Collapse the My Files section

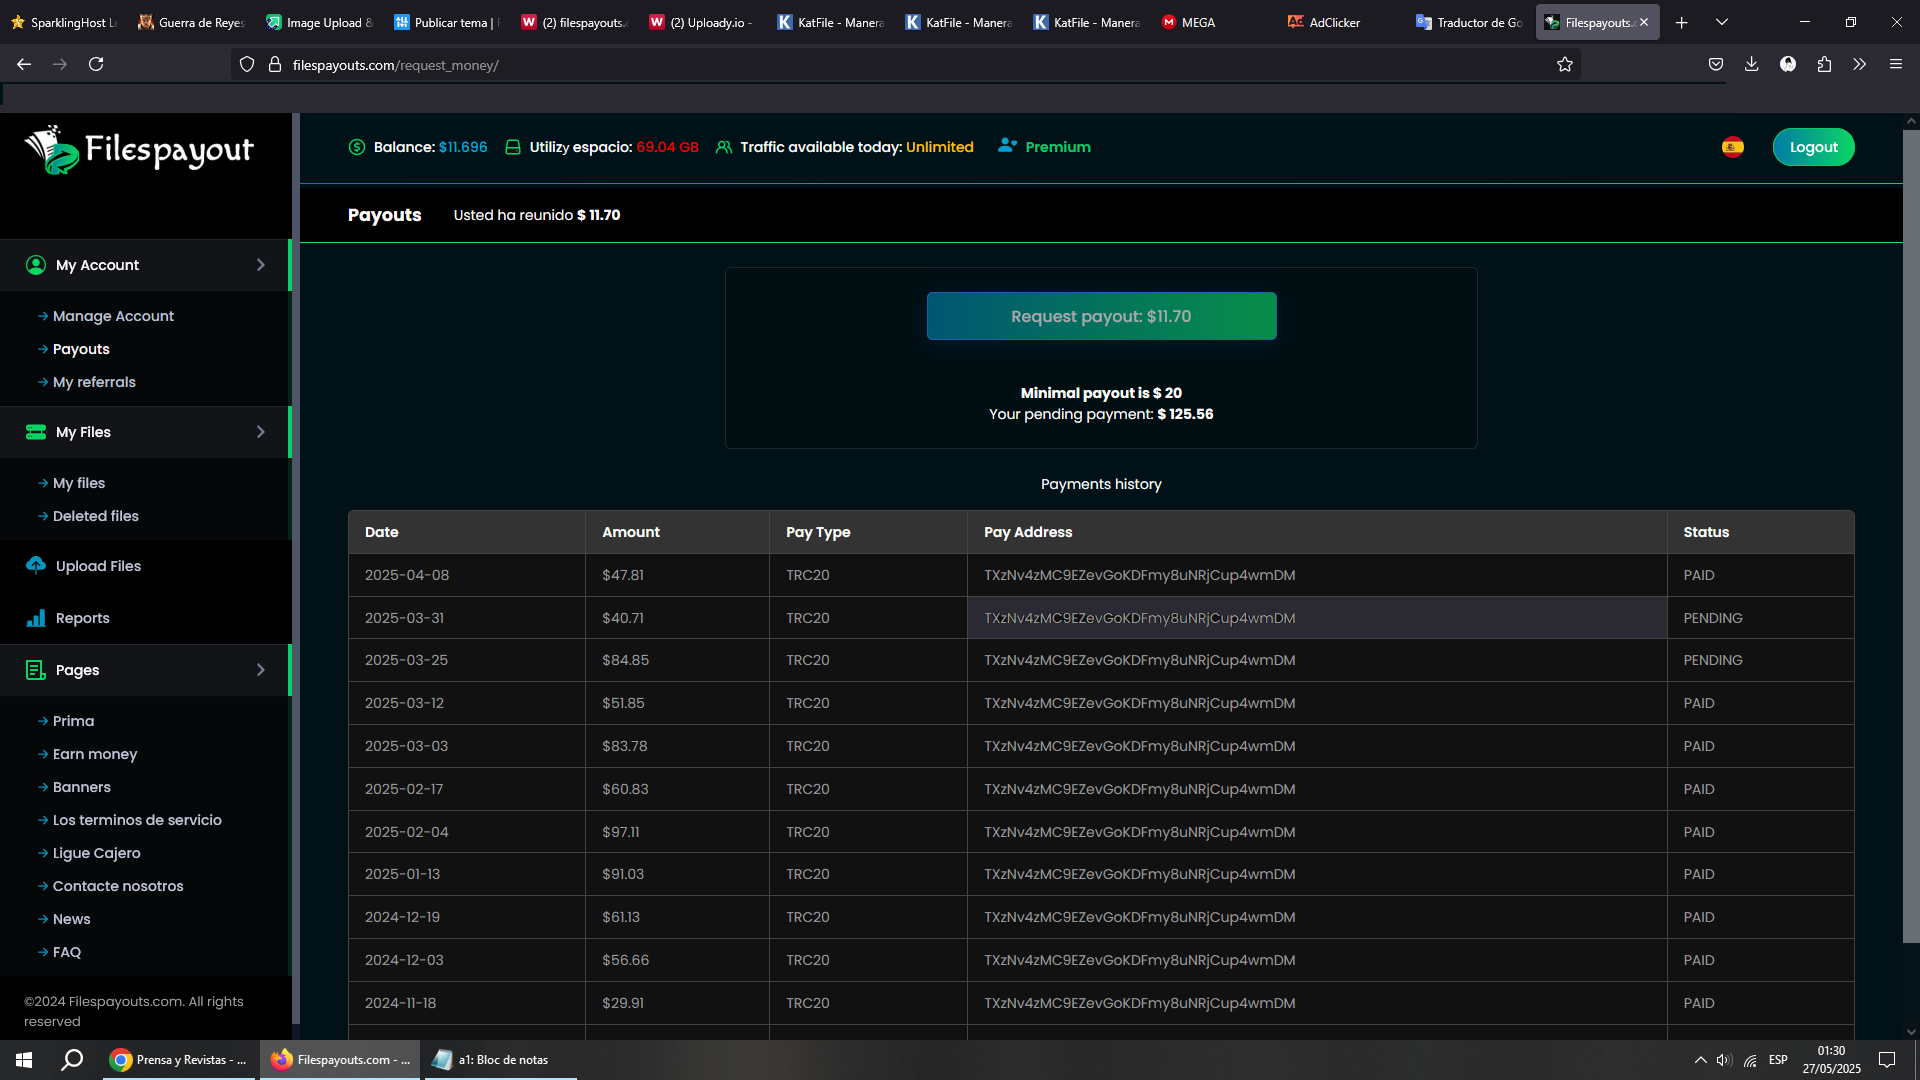click(261, 432)
